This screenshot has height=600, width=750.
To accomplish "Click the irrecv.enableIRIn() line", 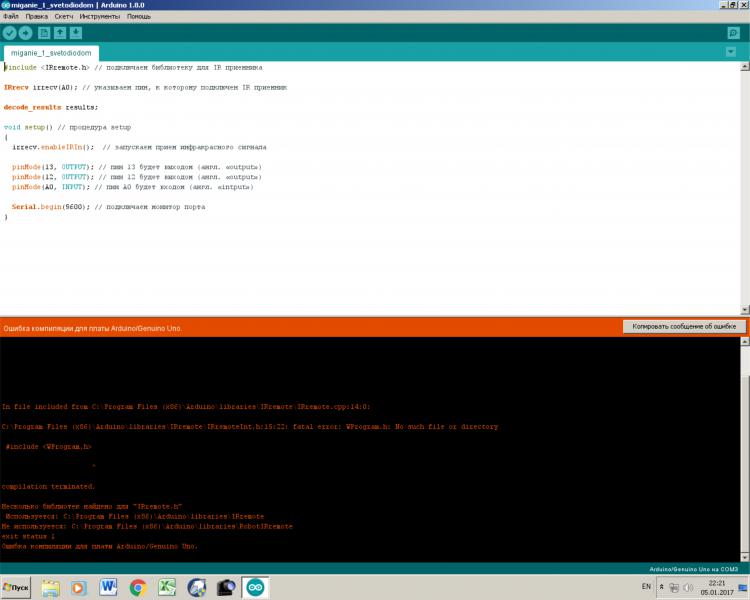I will (x=139, y=147).
